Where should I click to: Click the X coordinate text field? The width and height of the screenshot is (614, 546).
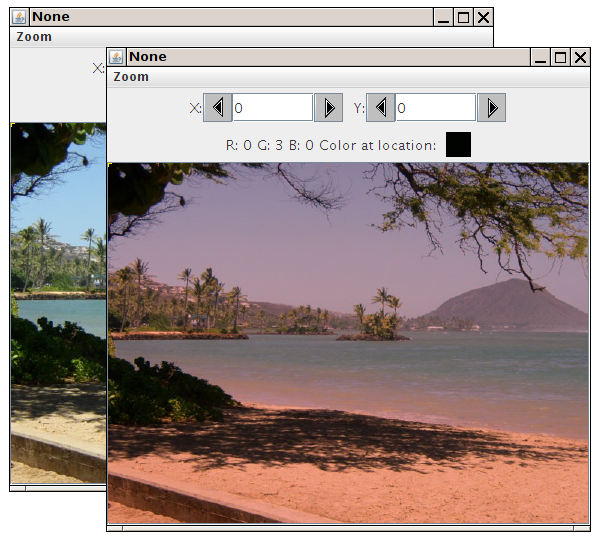click(x=273, y=108)
